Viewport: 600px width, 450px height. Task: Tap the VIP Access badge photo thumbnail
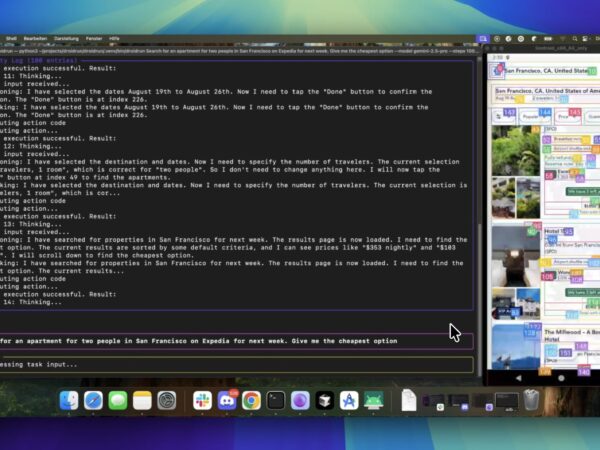504,304
